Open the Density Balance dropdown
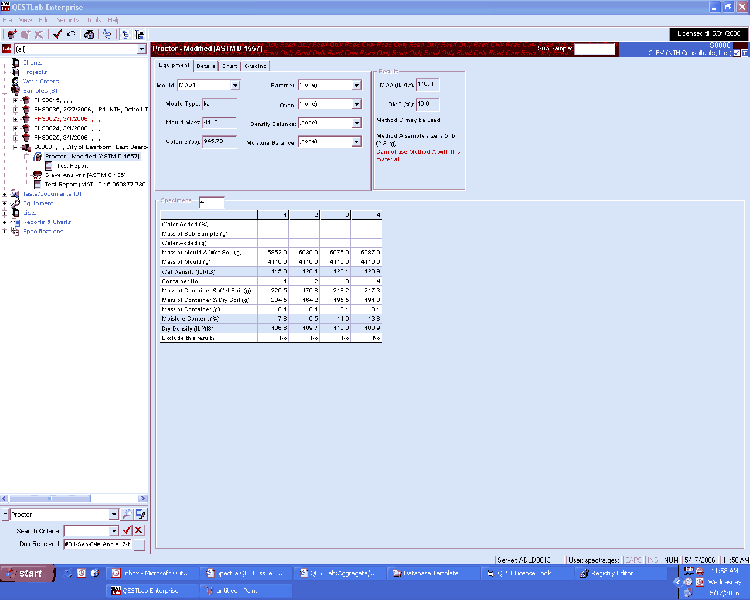Image resolution: width=750 pixels, height=600 pixels. 356,123
